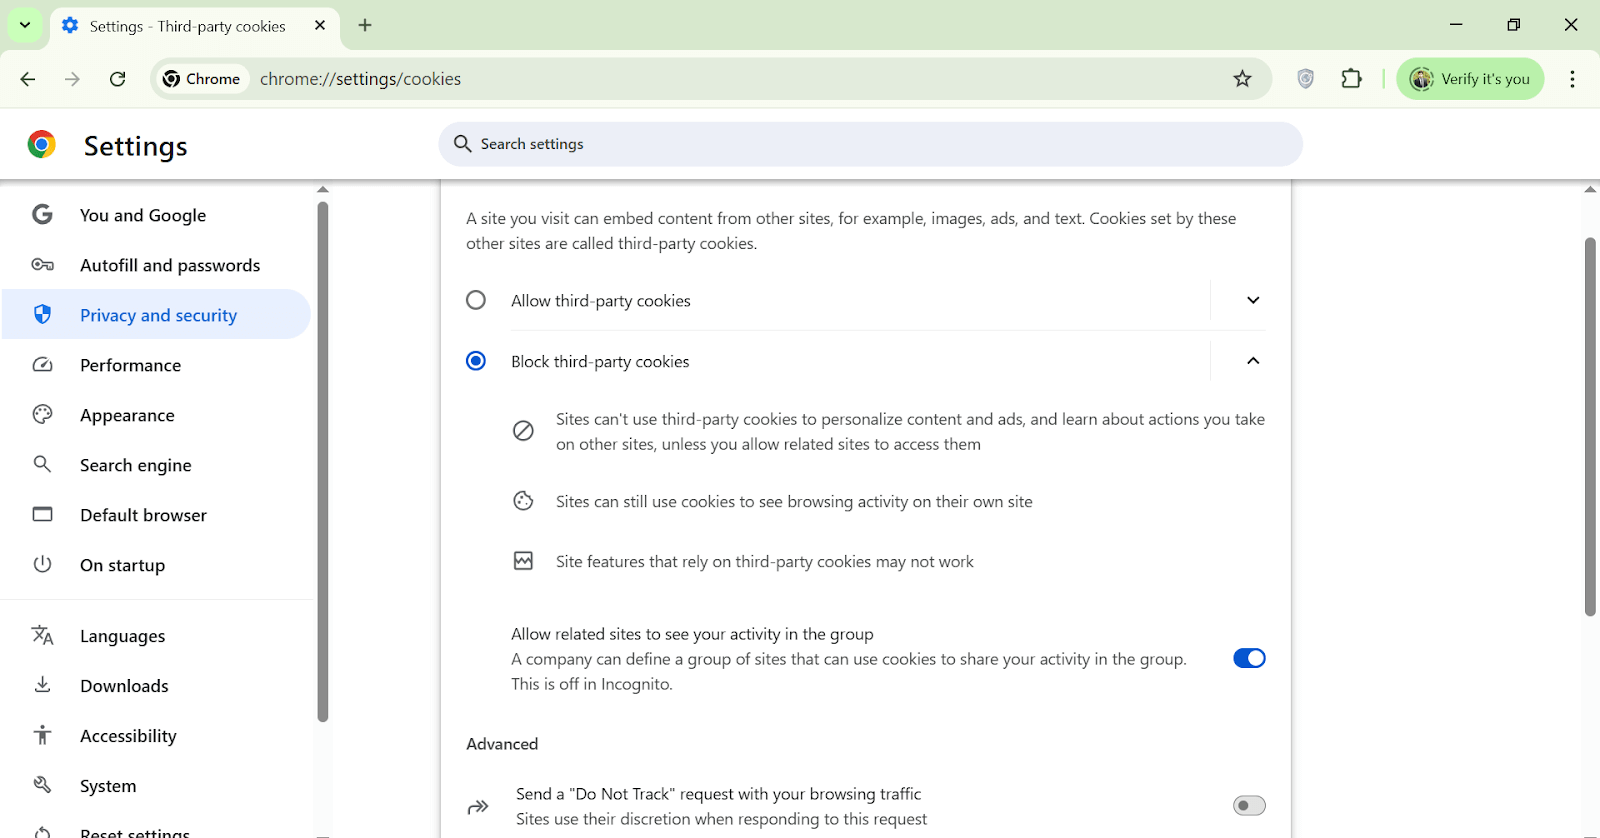This screenshot has width=1600, height=838.
Task: Expand Allow third-party cookies details
Action: click(x=1253, y=301)
